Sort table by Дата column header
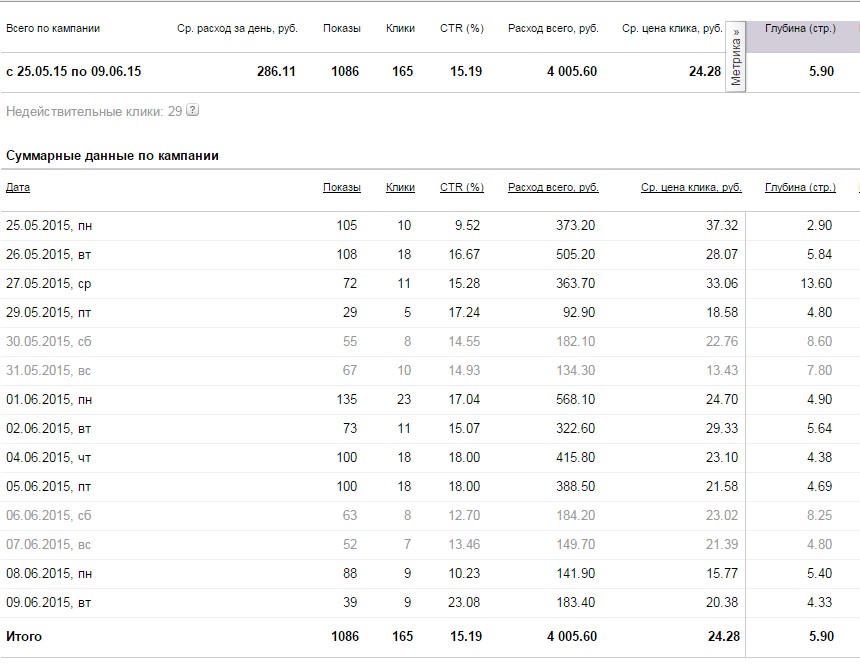This screenshot has width=860, height=667. tap(18, 187)
